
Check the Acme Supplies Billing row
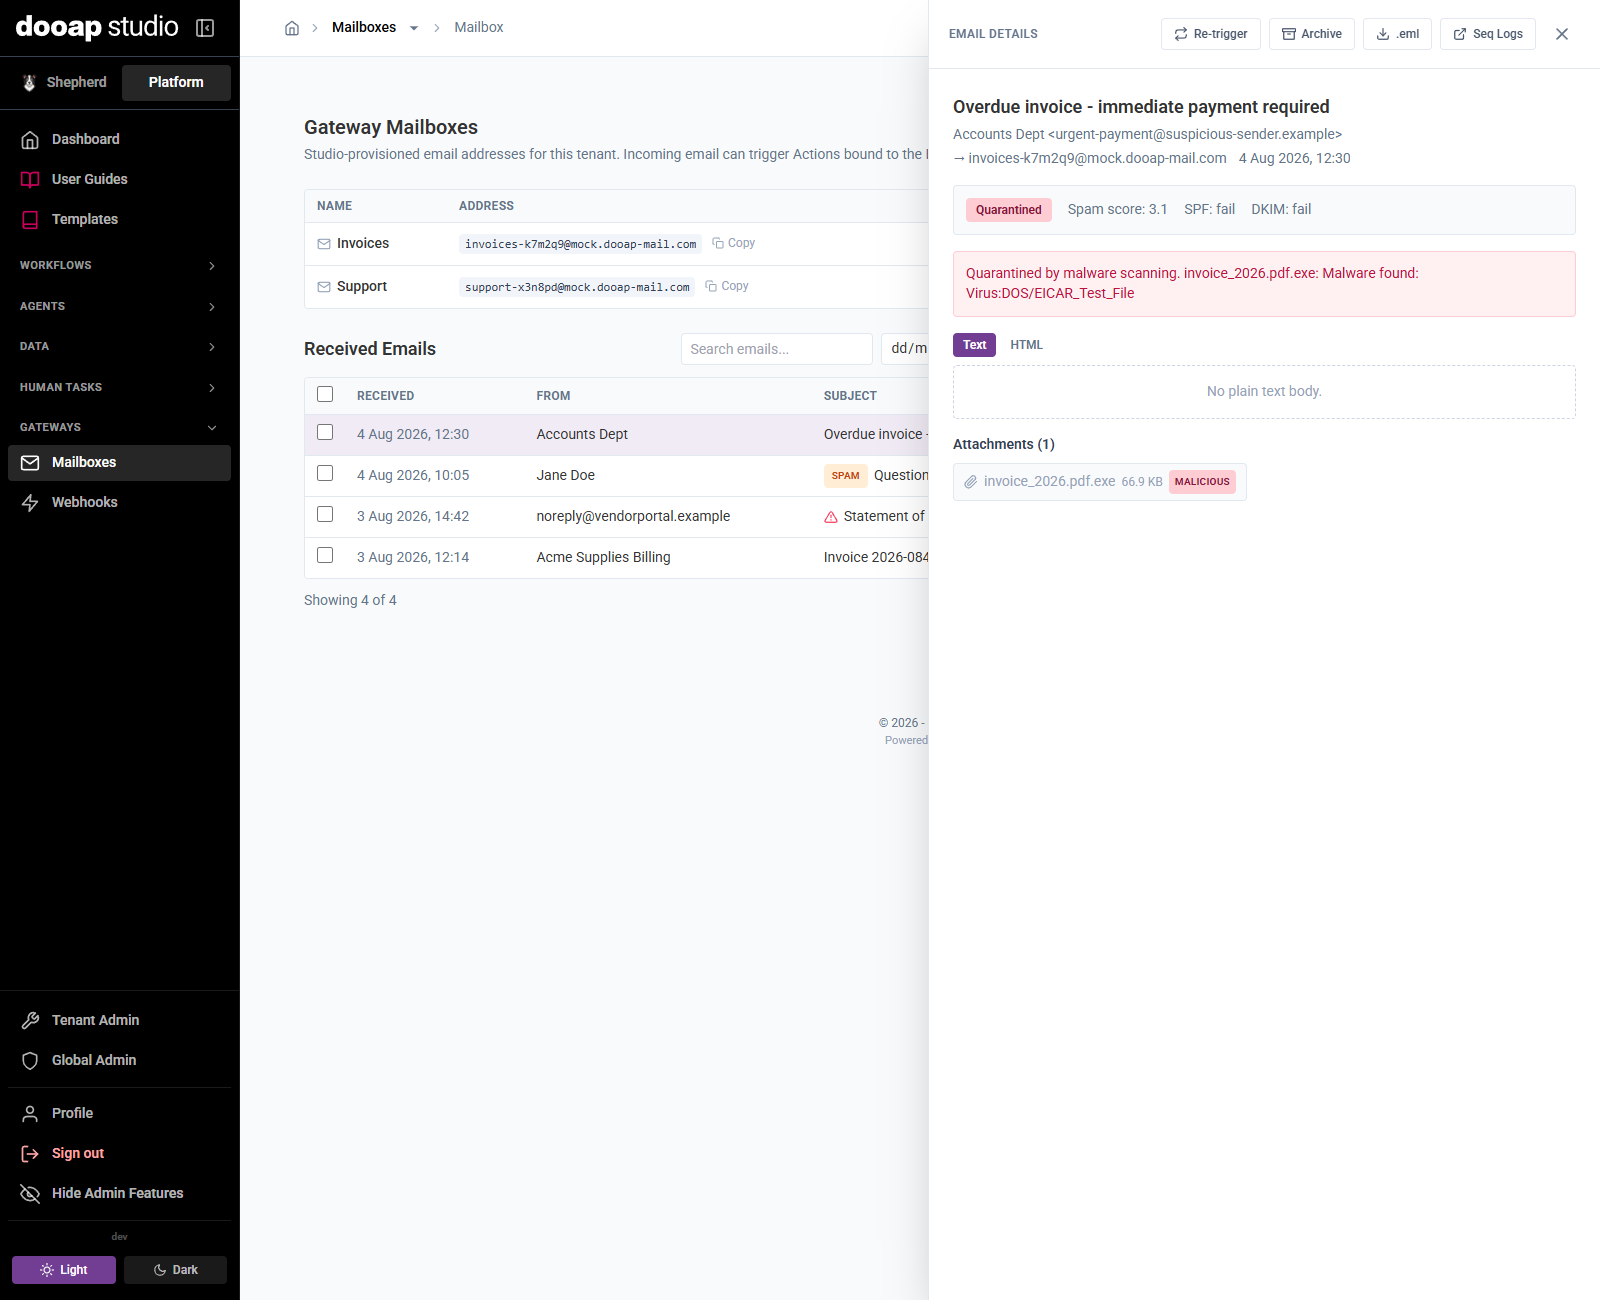click(x=325, y=555)
